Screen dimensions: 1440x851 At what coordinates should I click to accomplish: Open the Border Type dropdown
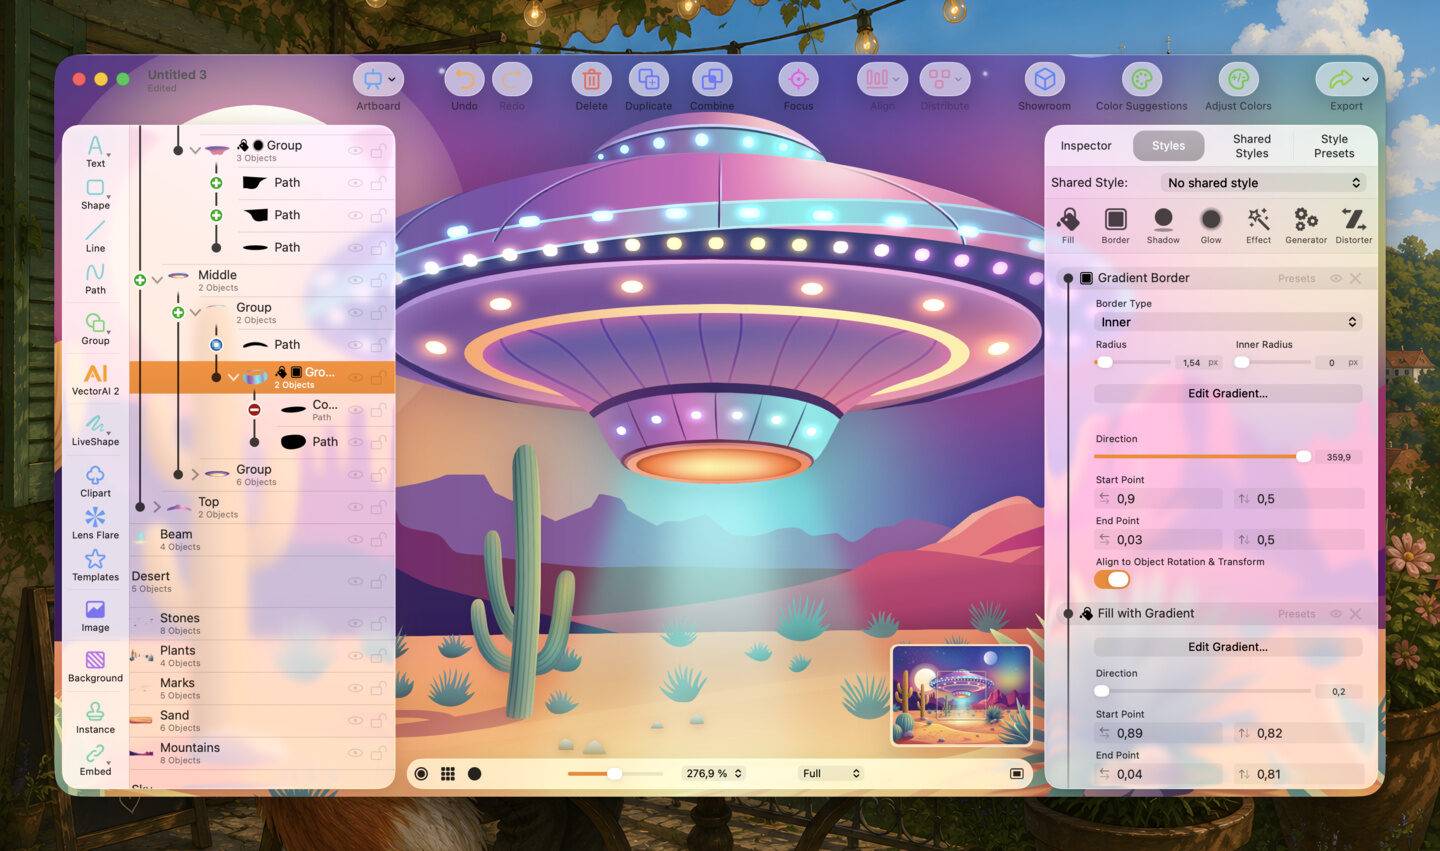1228,322
